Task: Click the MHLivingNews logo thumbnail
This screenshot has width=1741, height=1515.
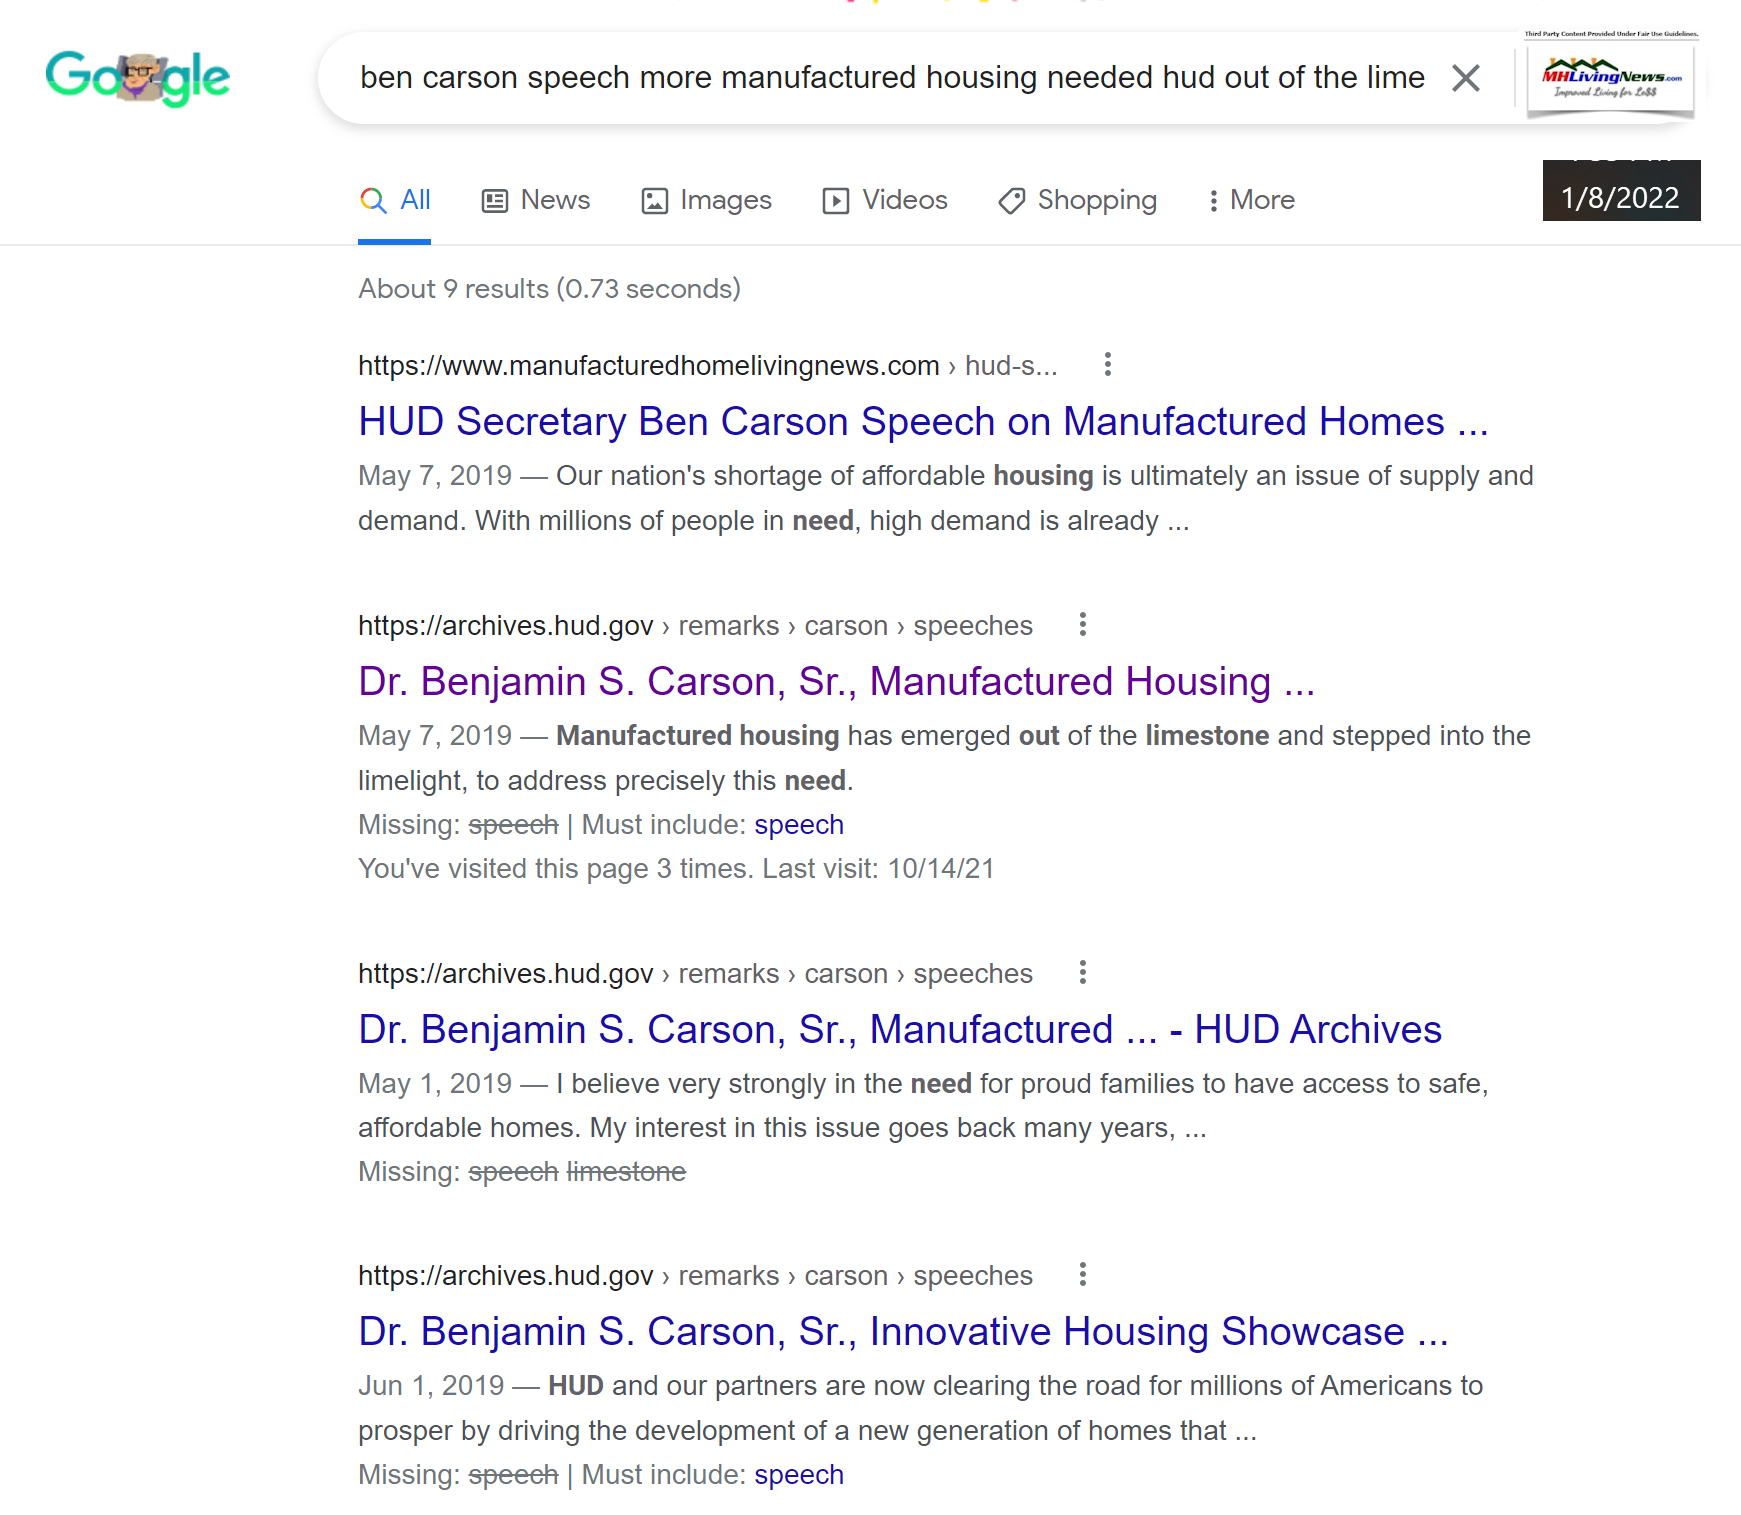Action: [x=1610, y=80]
